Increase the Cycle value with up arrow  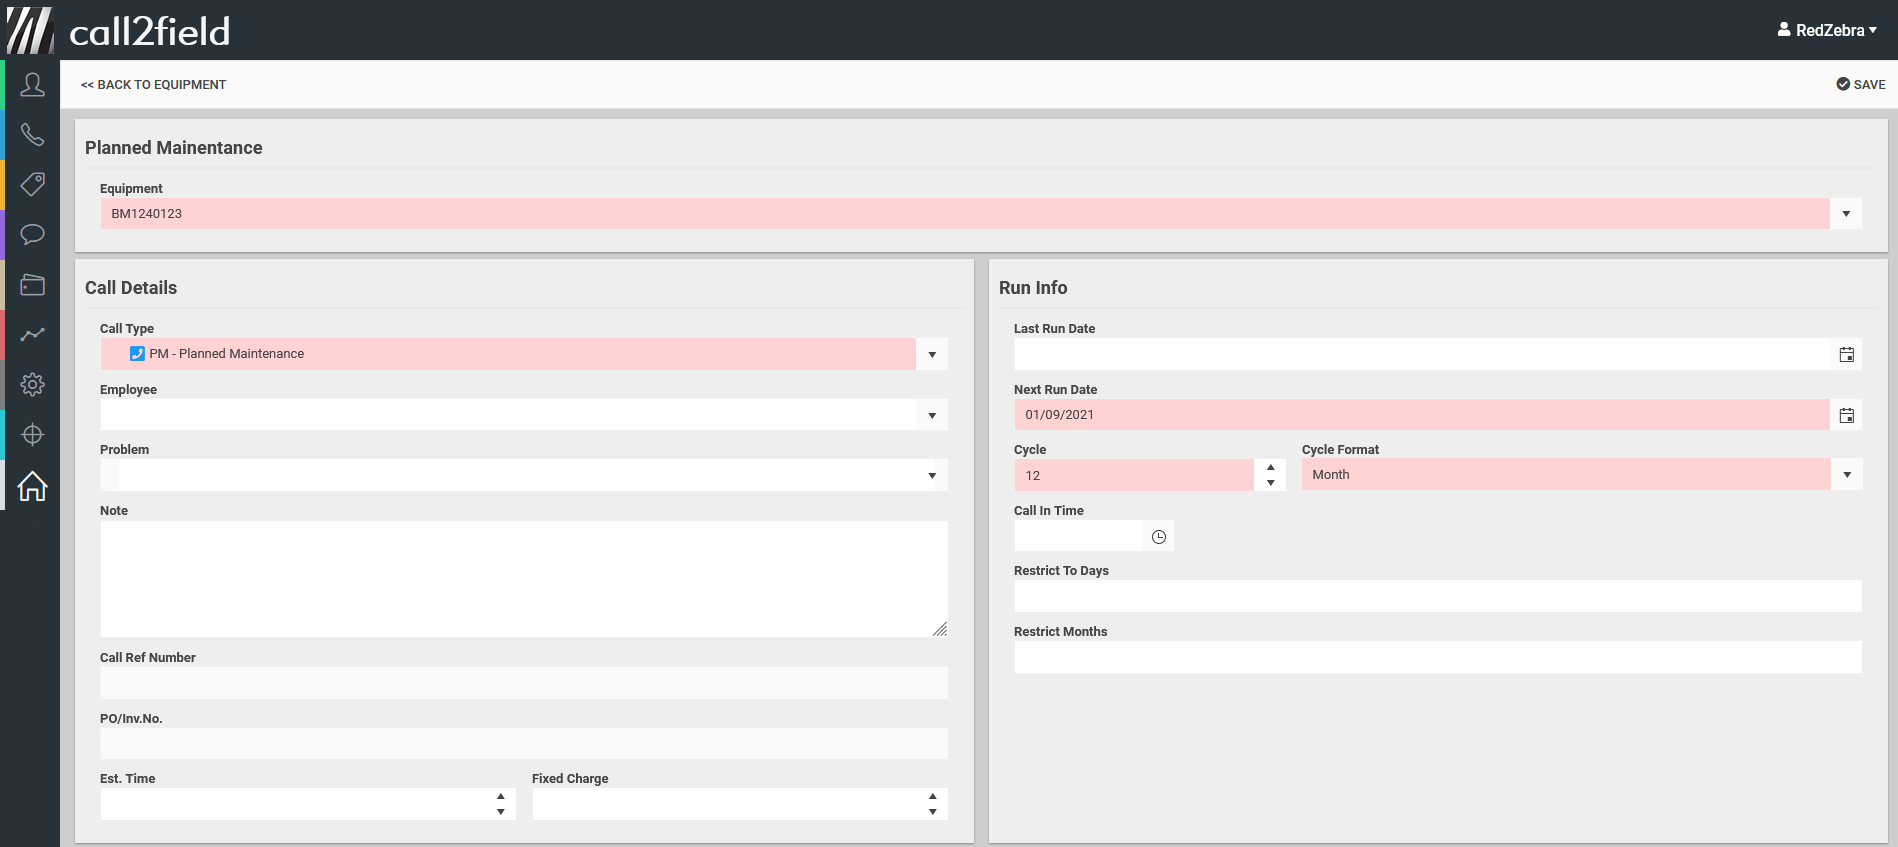pyautogui.click(x=1270, y=467)
